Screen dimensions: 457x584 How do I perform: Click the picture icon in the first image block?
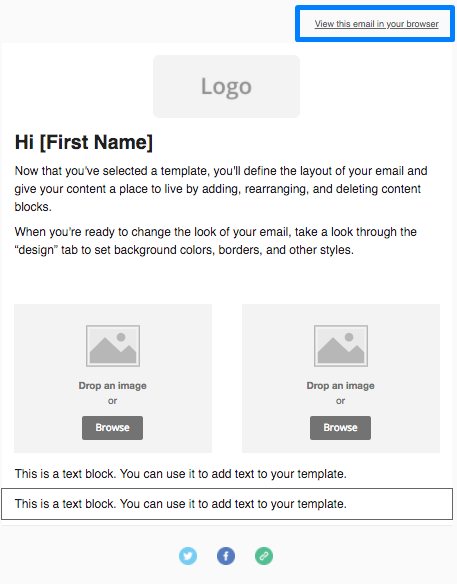[x=113, y=346]
